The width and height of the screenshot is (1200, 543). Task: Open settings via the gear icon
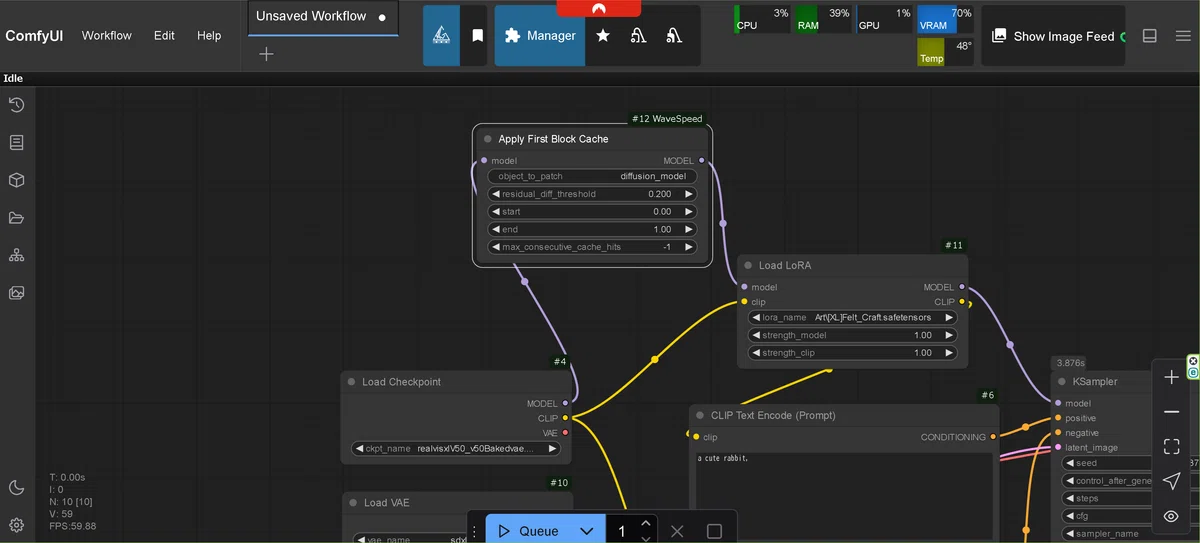click(x=16, y=525)
